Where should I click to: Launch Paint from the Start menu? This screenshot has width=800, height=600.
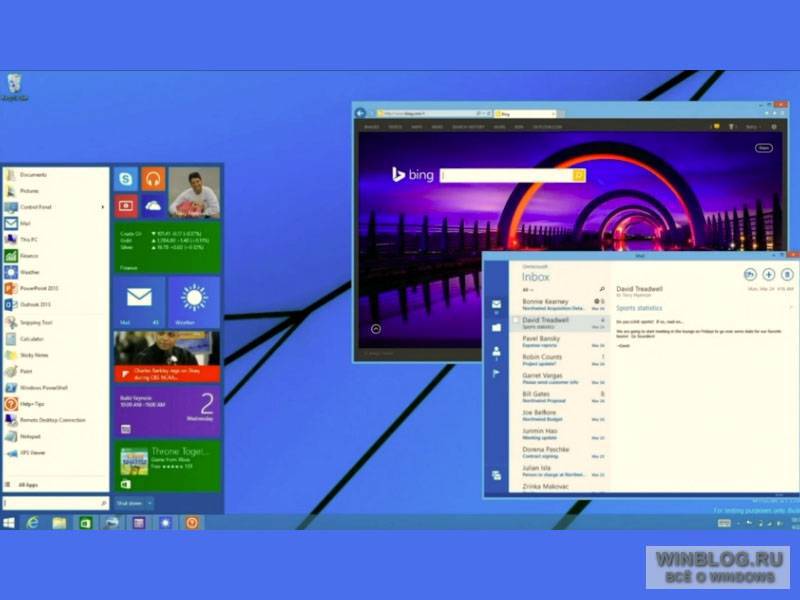[56, 371]
